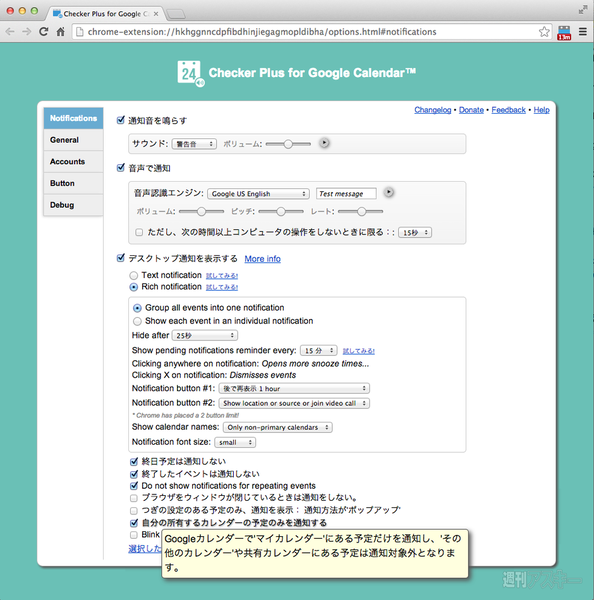594x600 pixels.
Task: Adjust the レート slider
Action: 361,211
